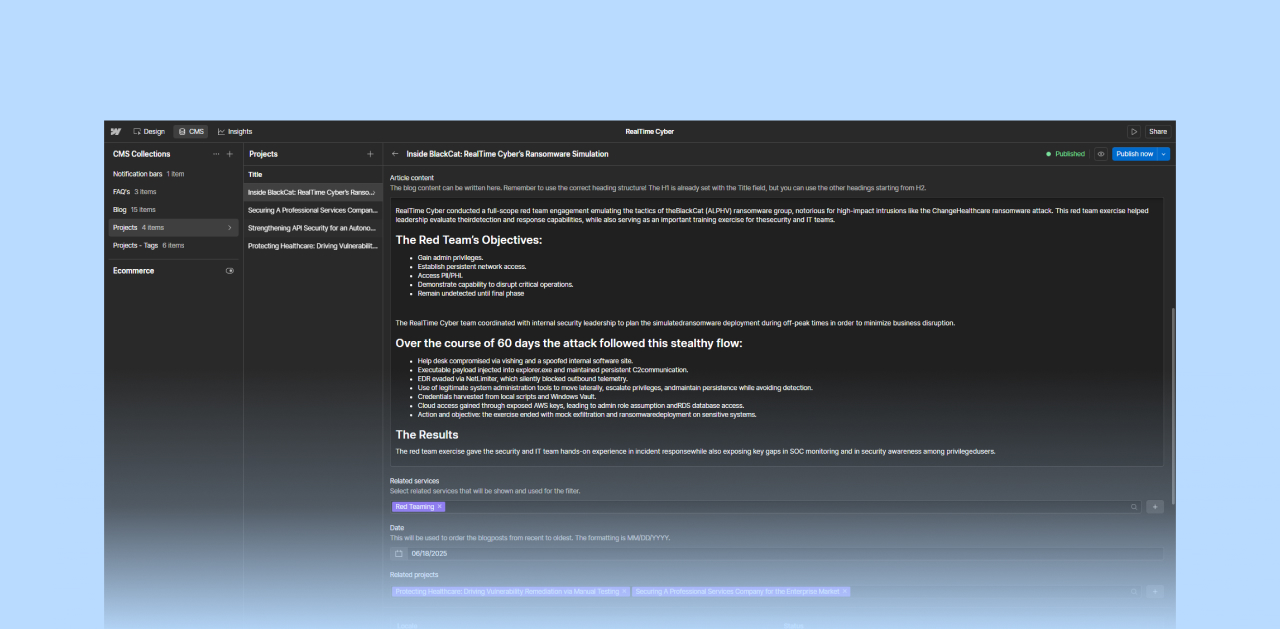This screenshot has height=629, width=1280.
Task: Click the chevron on the Projects collection row
Action: pyautogui.click(x=230, y=228)
